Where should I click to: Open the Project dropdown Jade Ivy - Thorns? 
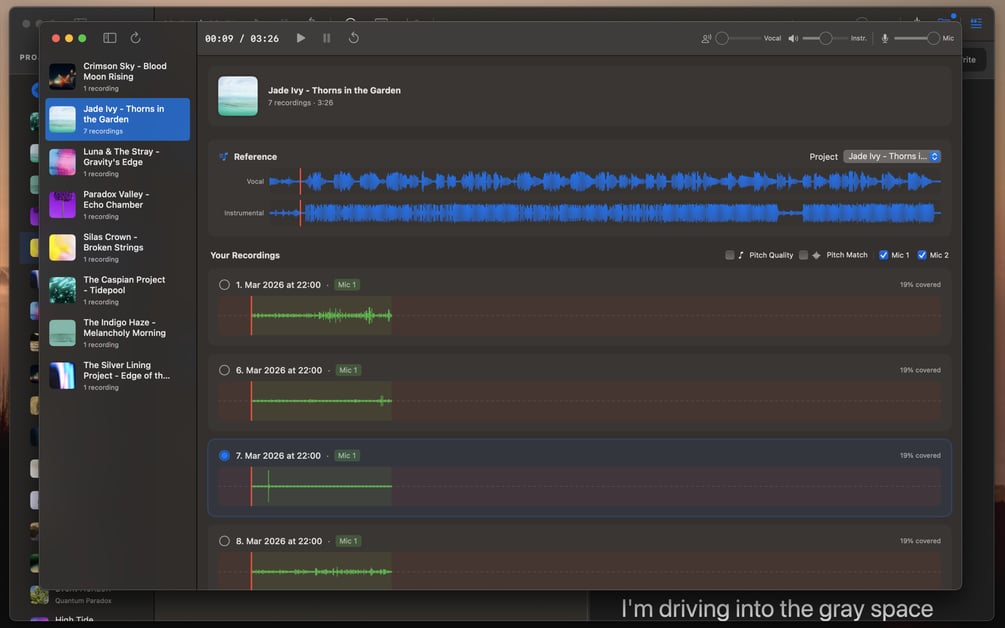892,156
